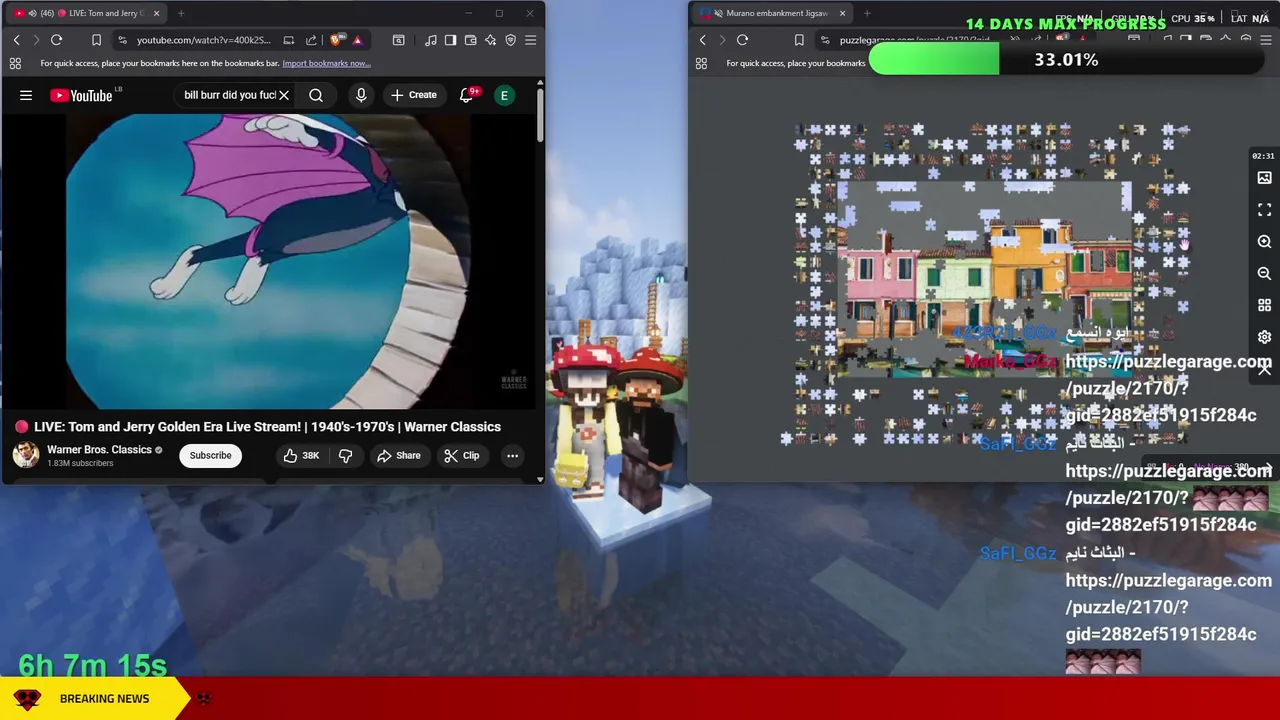Go back in the puzzle browser window

(x=702, y=40)
